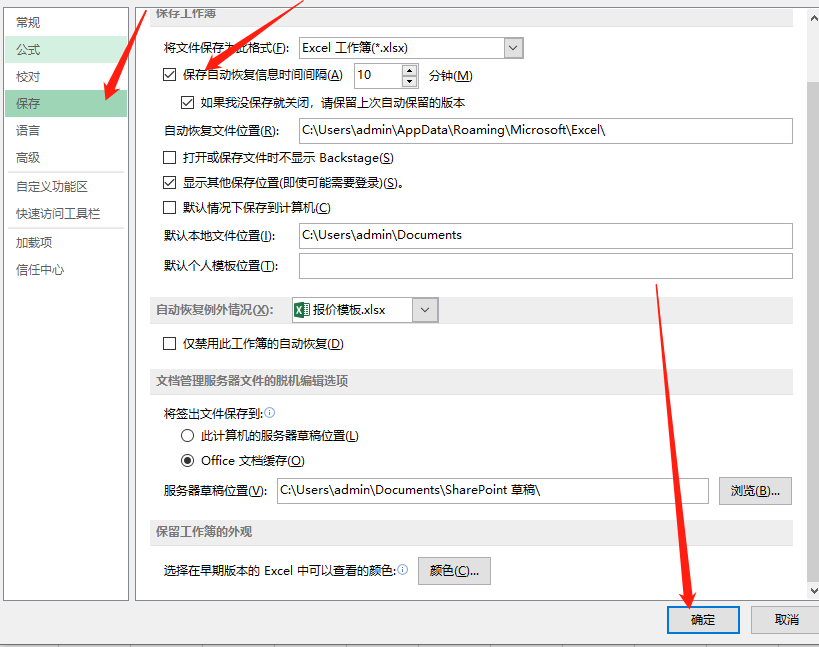The height and width of the screenshot is (647, 819).
Task: Open the 信任中心 category
Action: point(40,270)
